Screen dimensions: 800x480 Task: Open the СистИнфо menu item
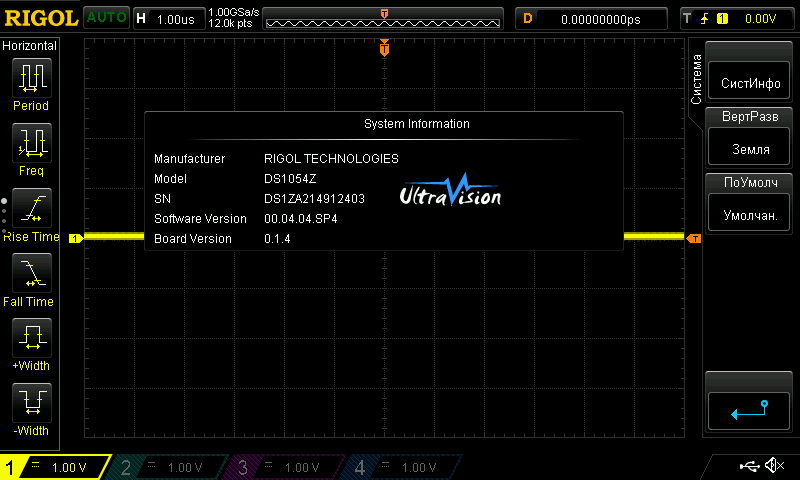(751, 83)
